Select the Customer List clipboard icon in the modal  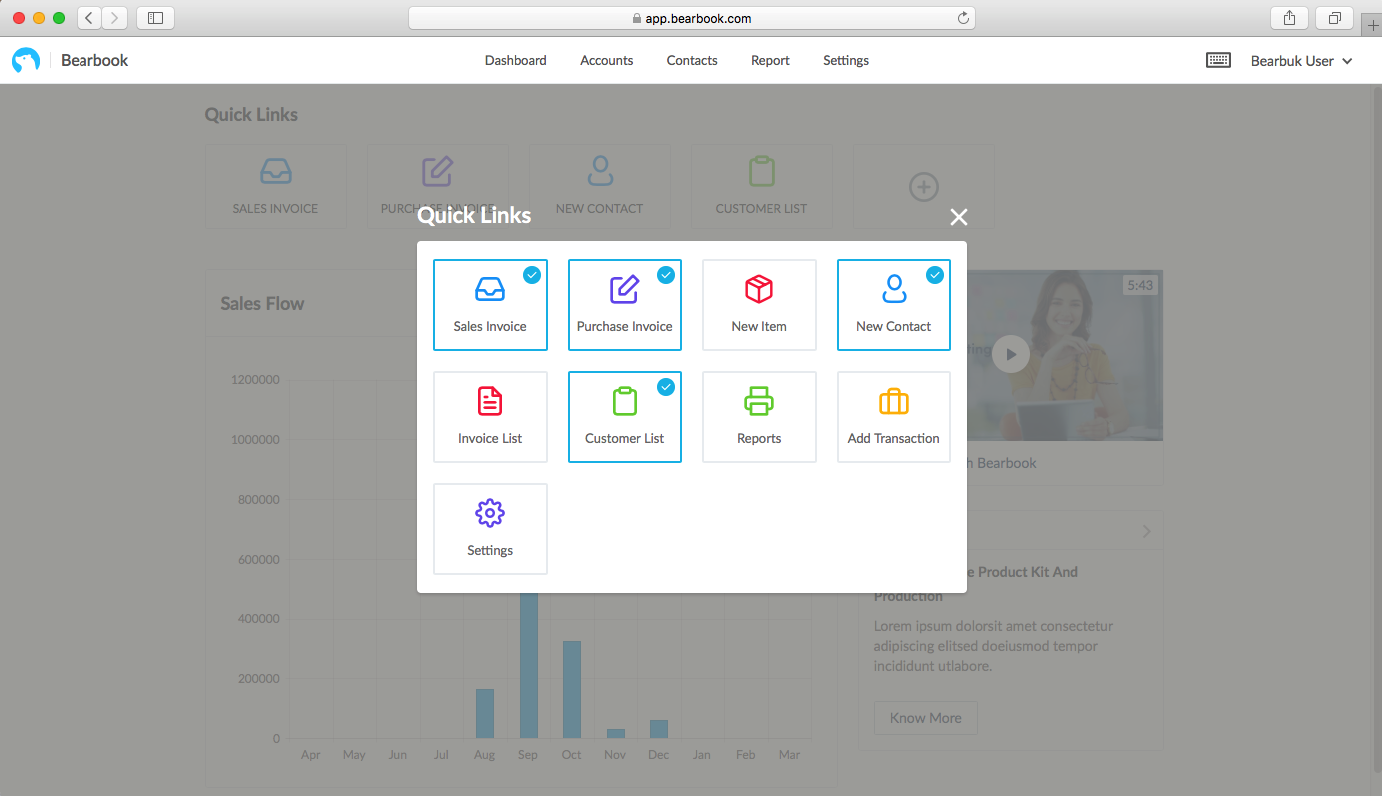[x=624, y=402]
